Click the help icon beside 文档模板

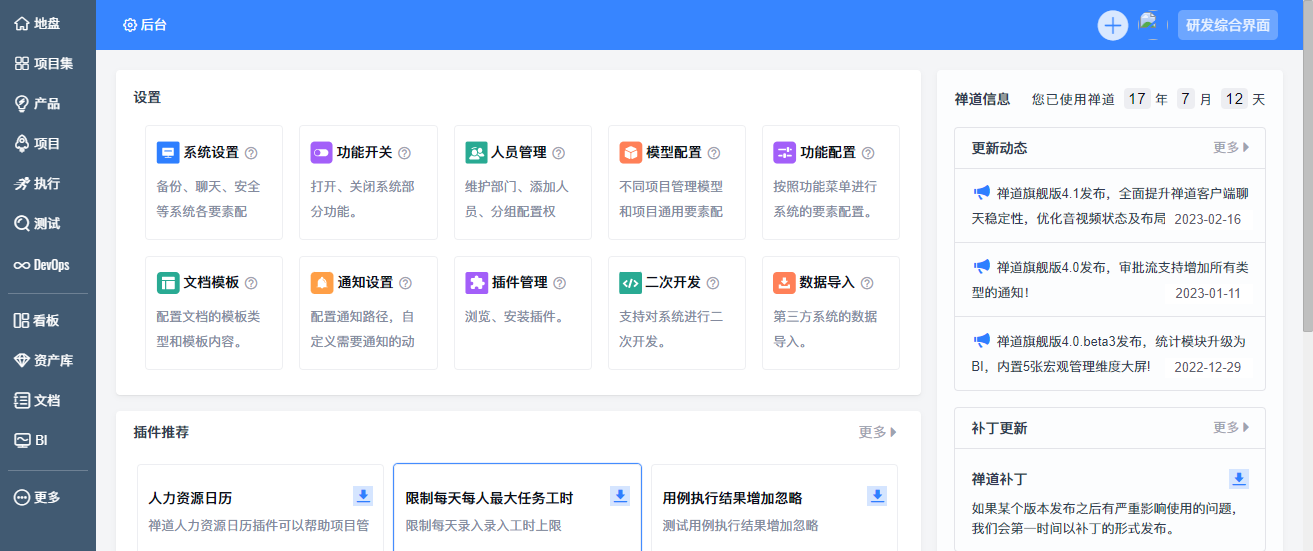point(251,283)
